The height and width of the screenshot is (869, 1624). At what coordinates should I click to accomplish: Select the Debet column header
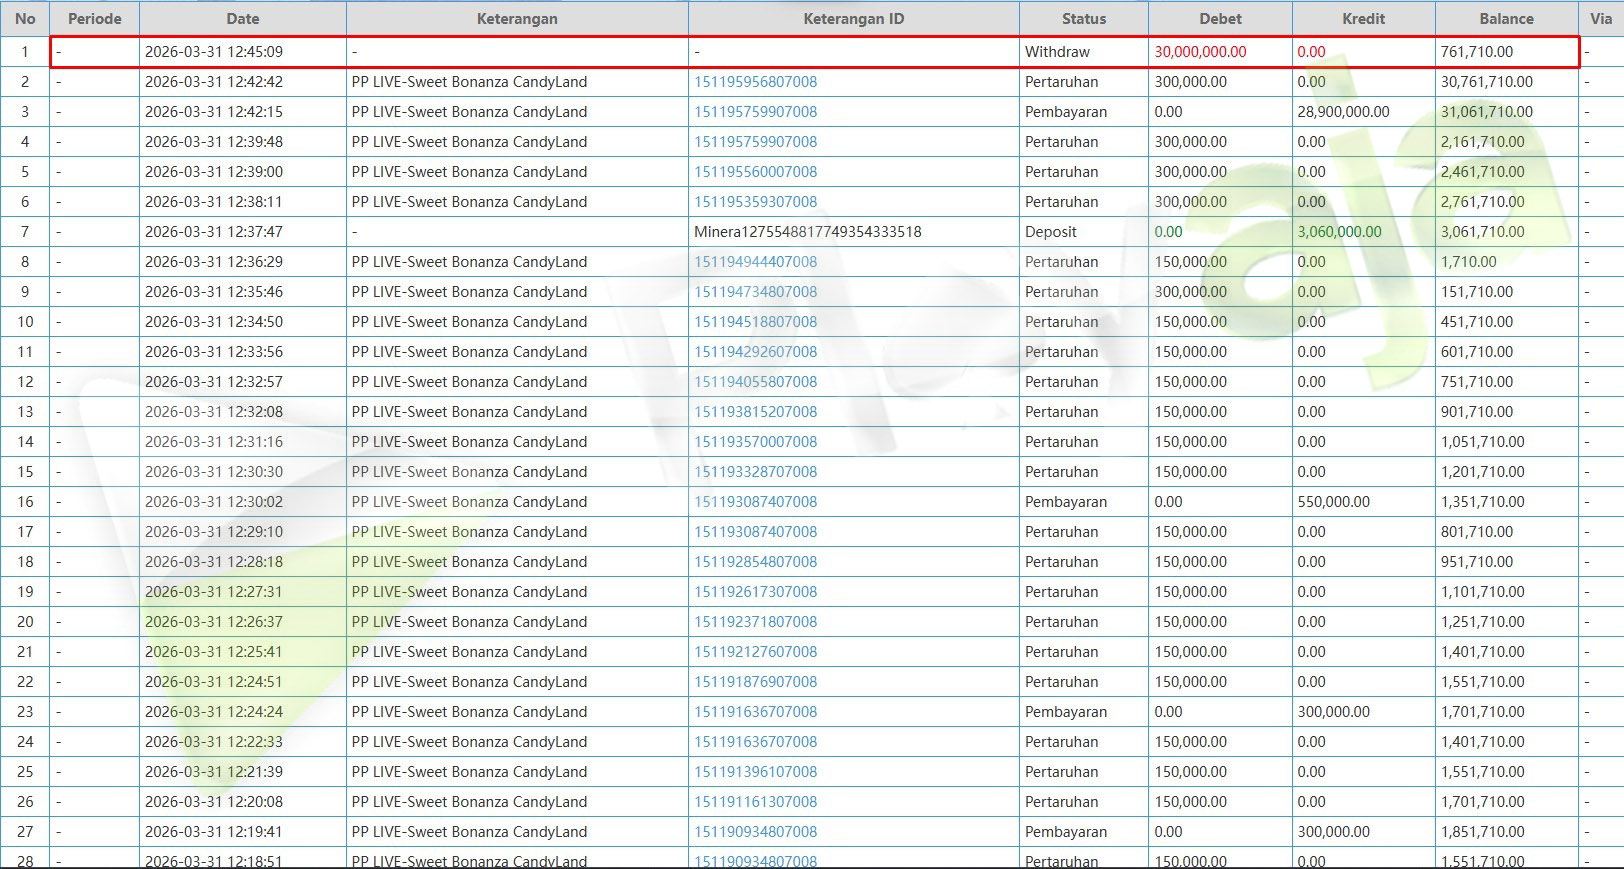coord(1220,18)
